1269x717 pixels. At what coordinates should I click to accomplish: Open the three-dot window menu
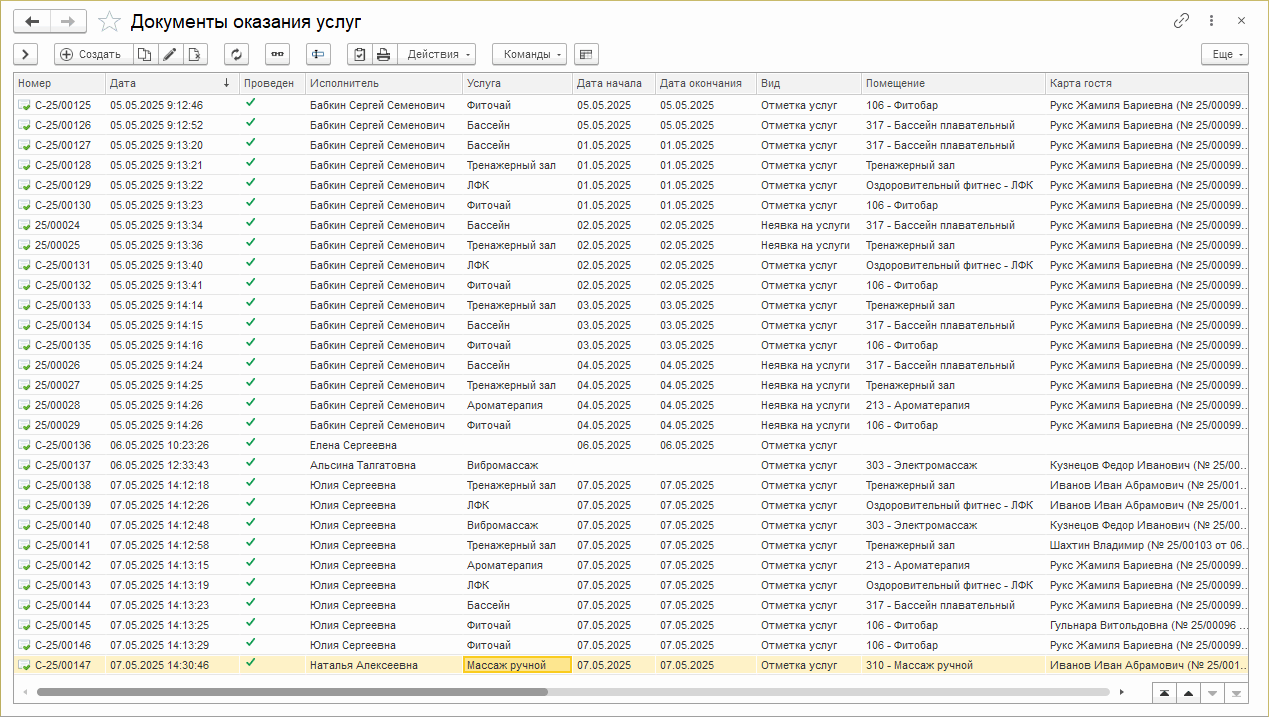coord(1211,21)
